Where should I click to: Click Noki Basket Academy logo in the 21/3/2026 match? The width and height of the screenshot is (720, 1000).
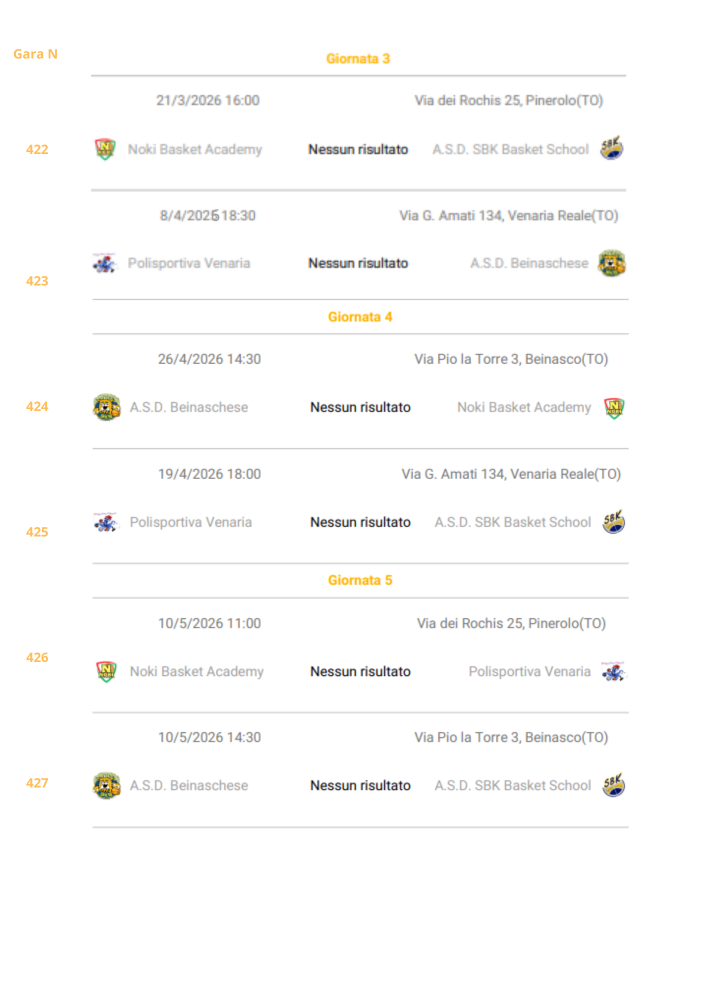pyautogui.click(x=105, y=149)
